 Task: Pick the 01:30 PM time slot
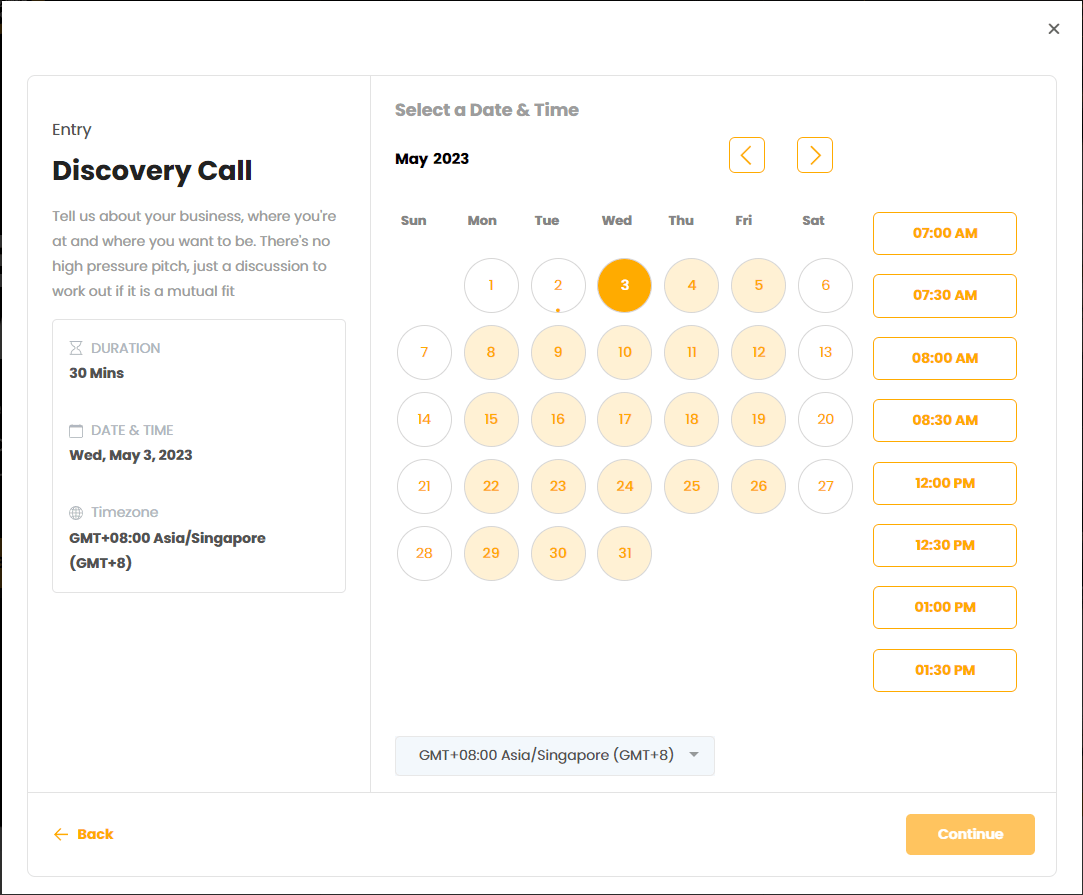point(944,670)
